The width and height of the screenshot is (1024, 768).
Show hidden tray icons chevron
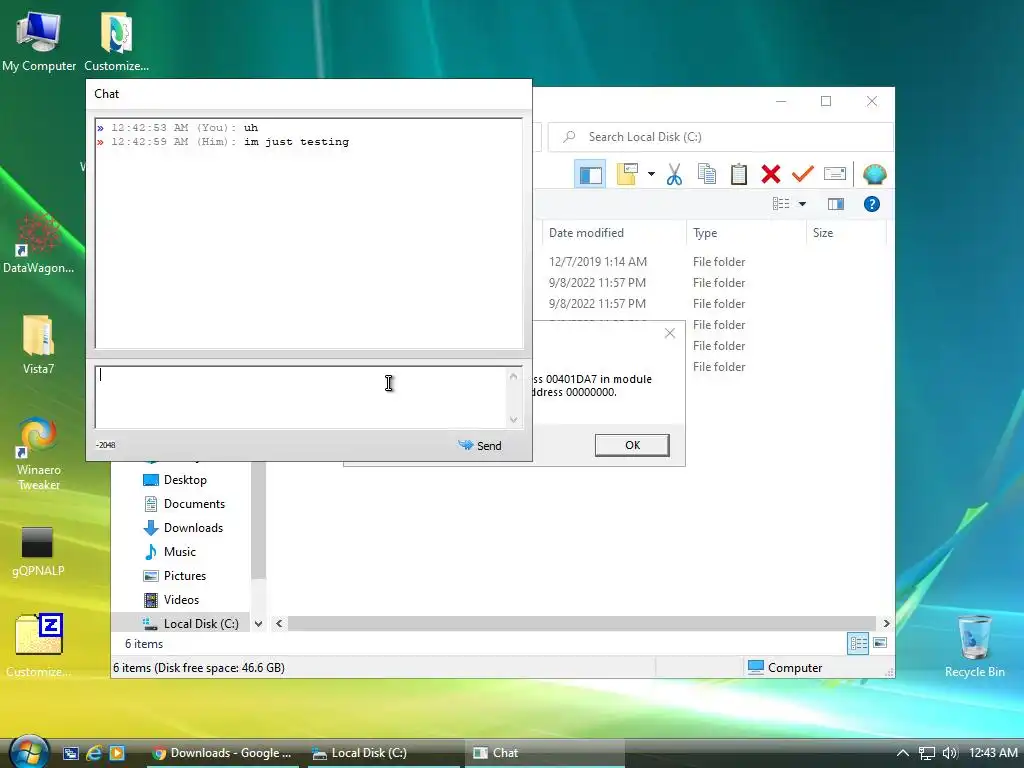click(903, 753)
